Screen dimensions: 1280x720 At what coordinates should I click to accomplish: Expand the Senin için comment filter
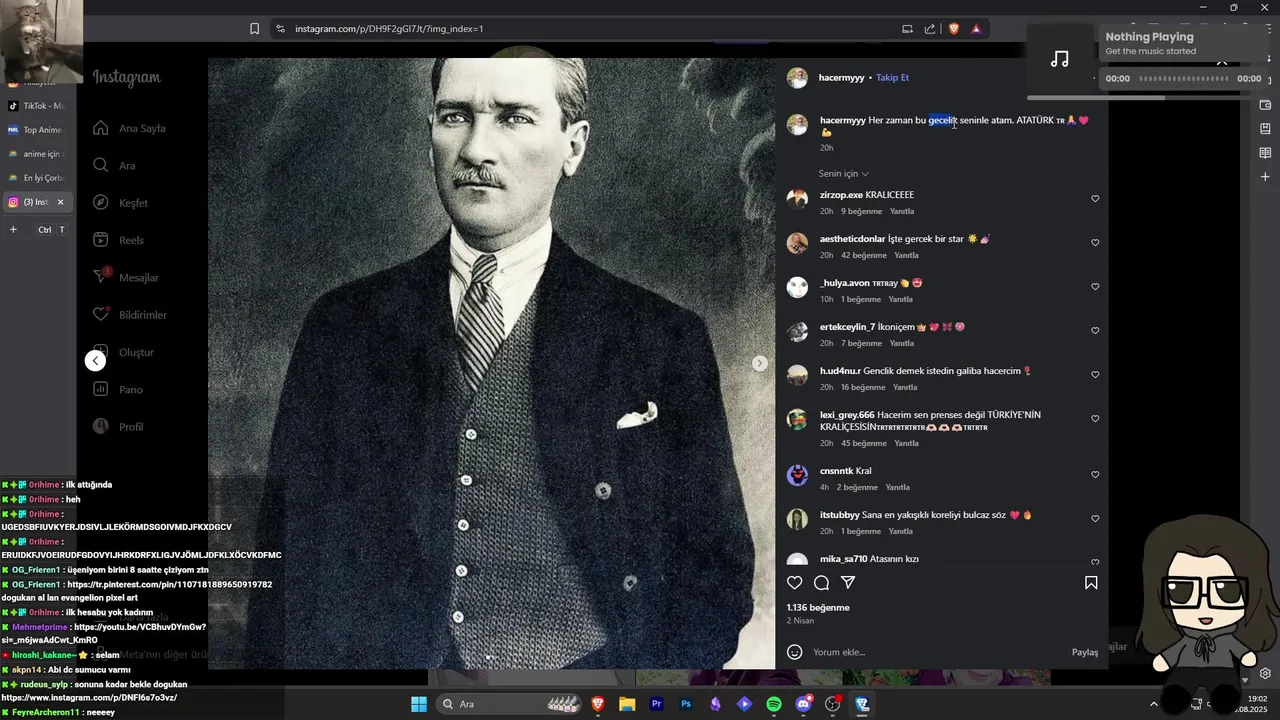843,174
